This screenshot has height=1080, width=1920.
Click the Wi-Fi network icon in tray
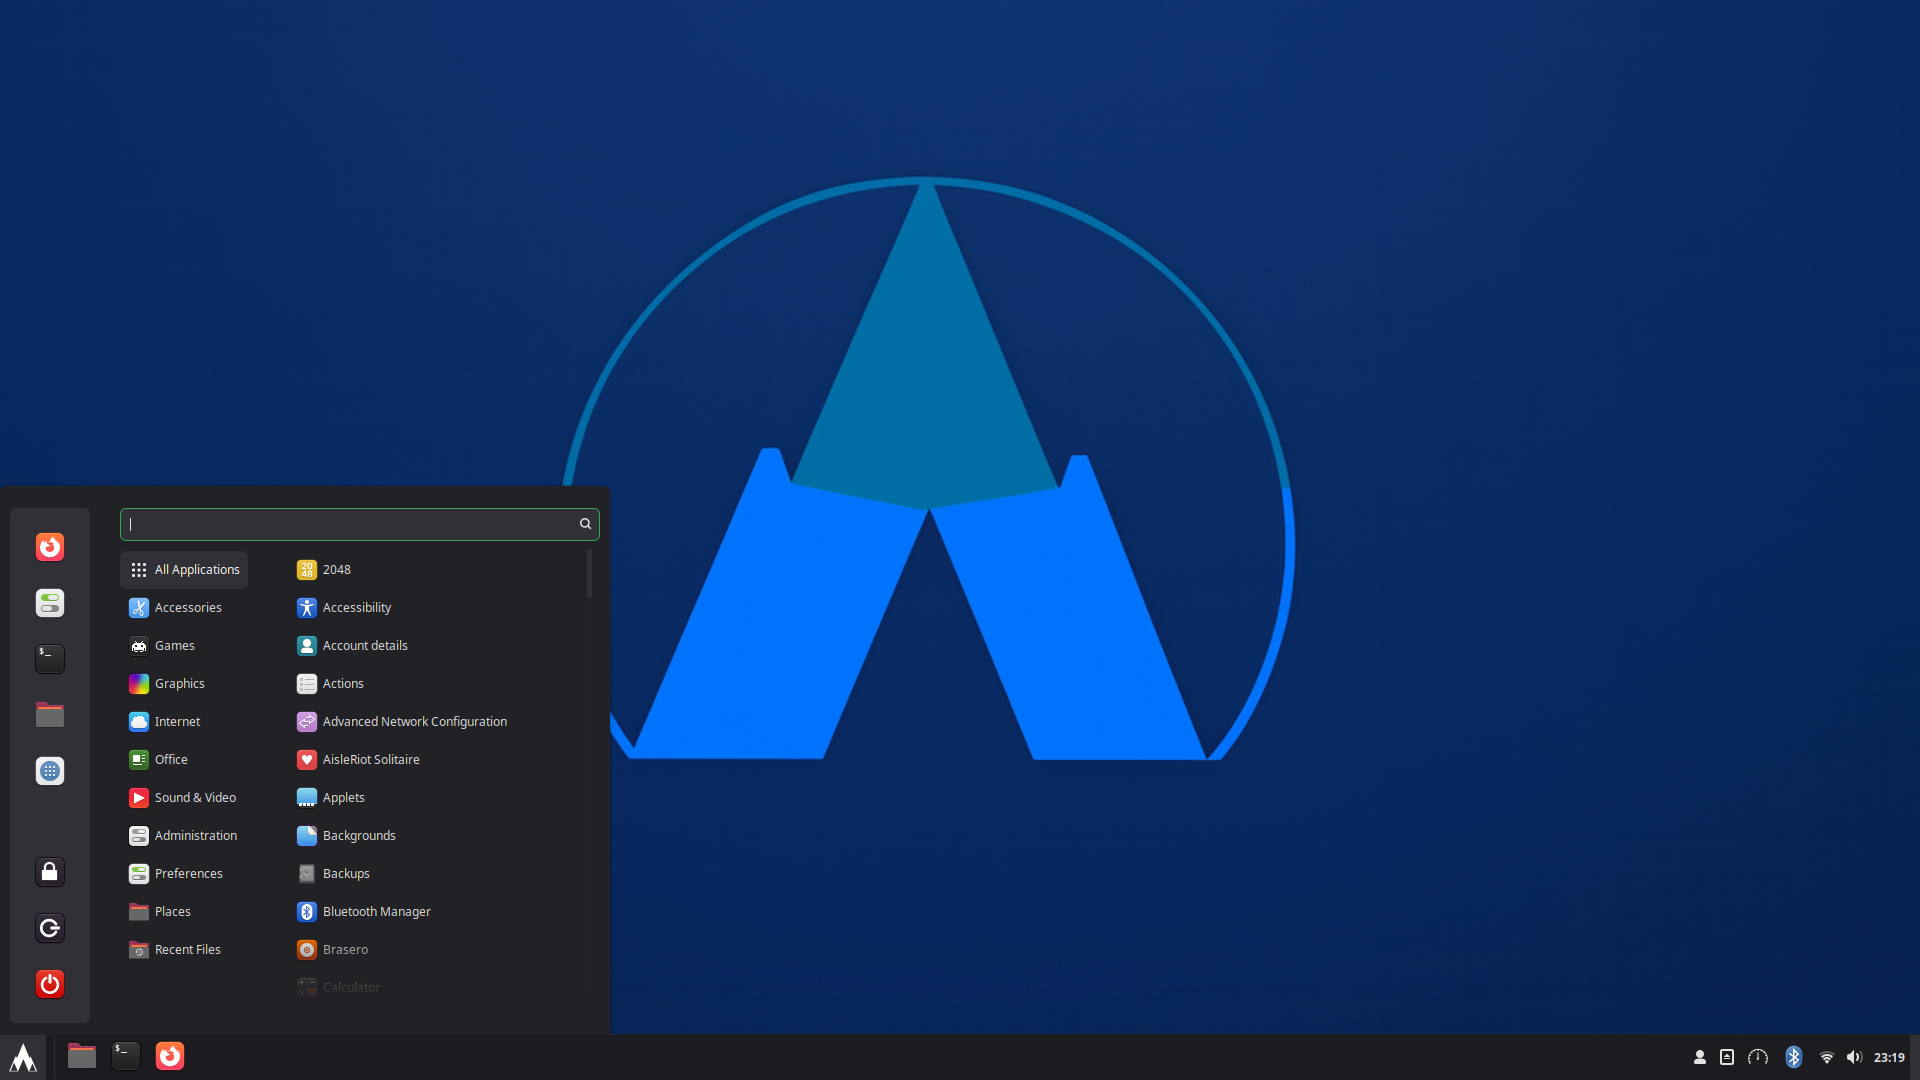click(x=1826, y=1057)
